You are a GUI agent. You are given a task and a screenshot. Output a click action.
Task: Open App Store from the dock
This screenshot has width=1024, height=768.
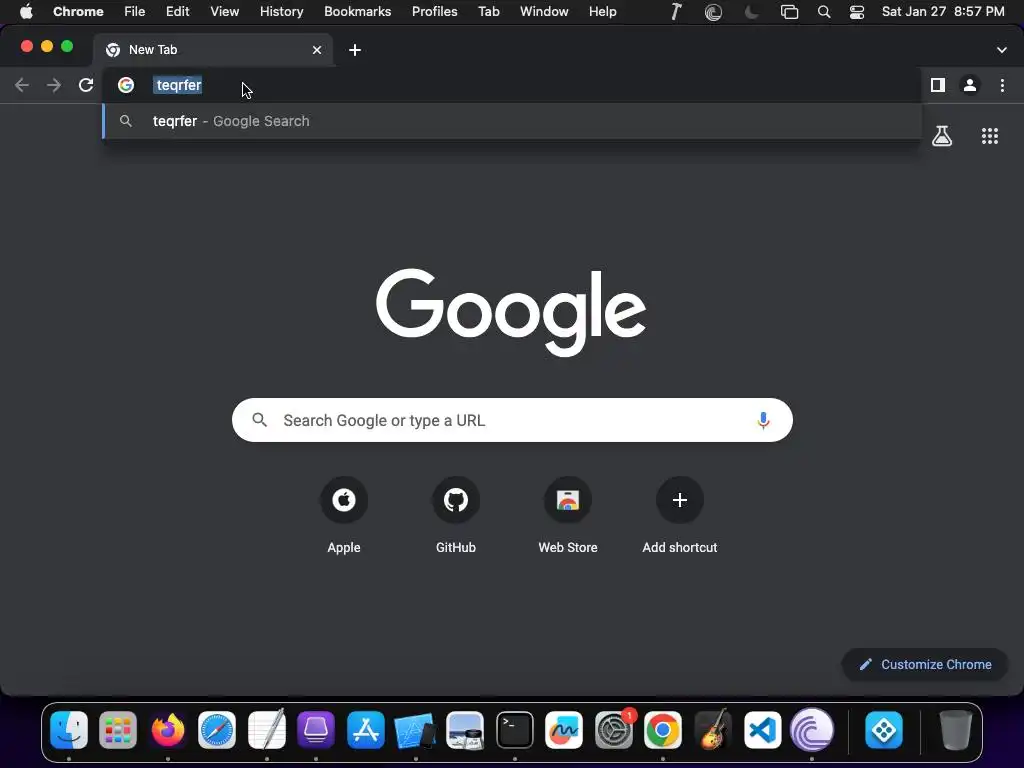coord(366,729)
